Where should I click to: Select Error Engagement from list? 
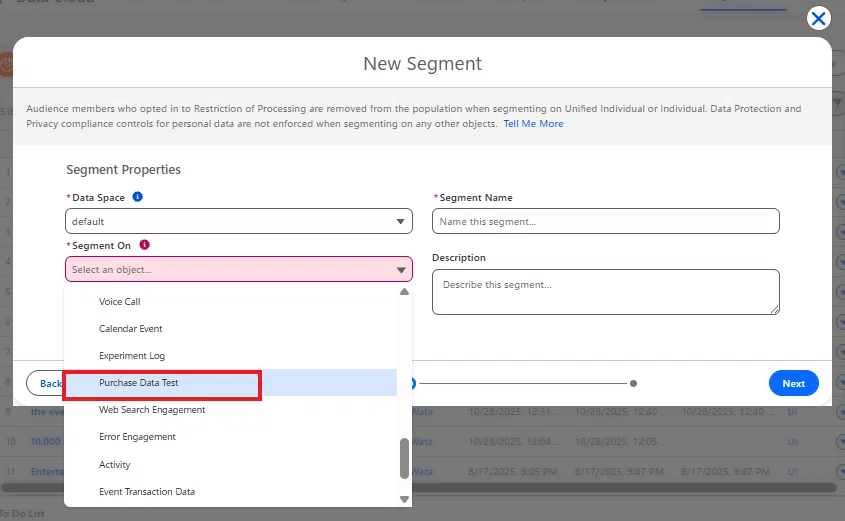231,437
